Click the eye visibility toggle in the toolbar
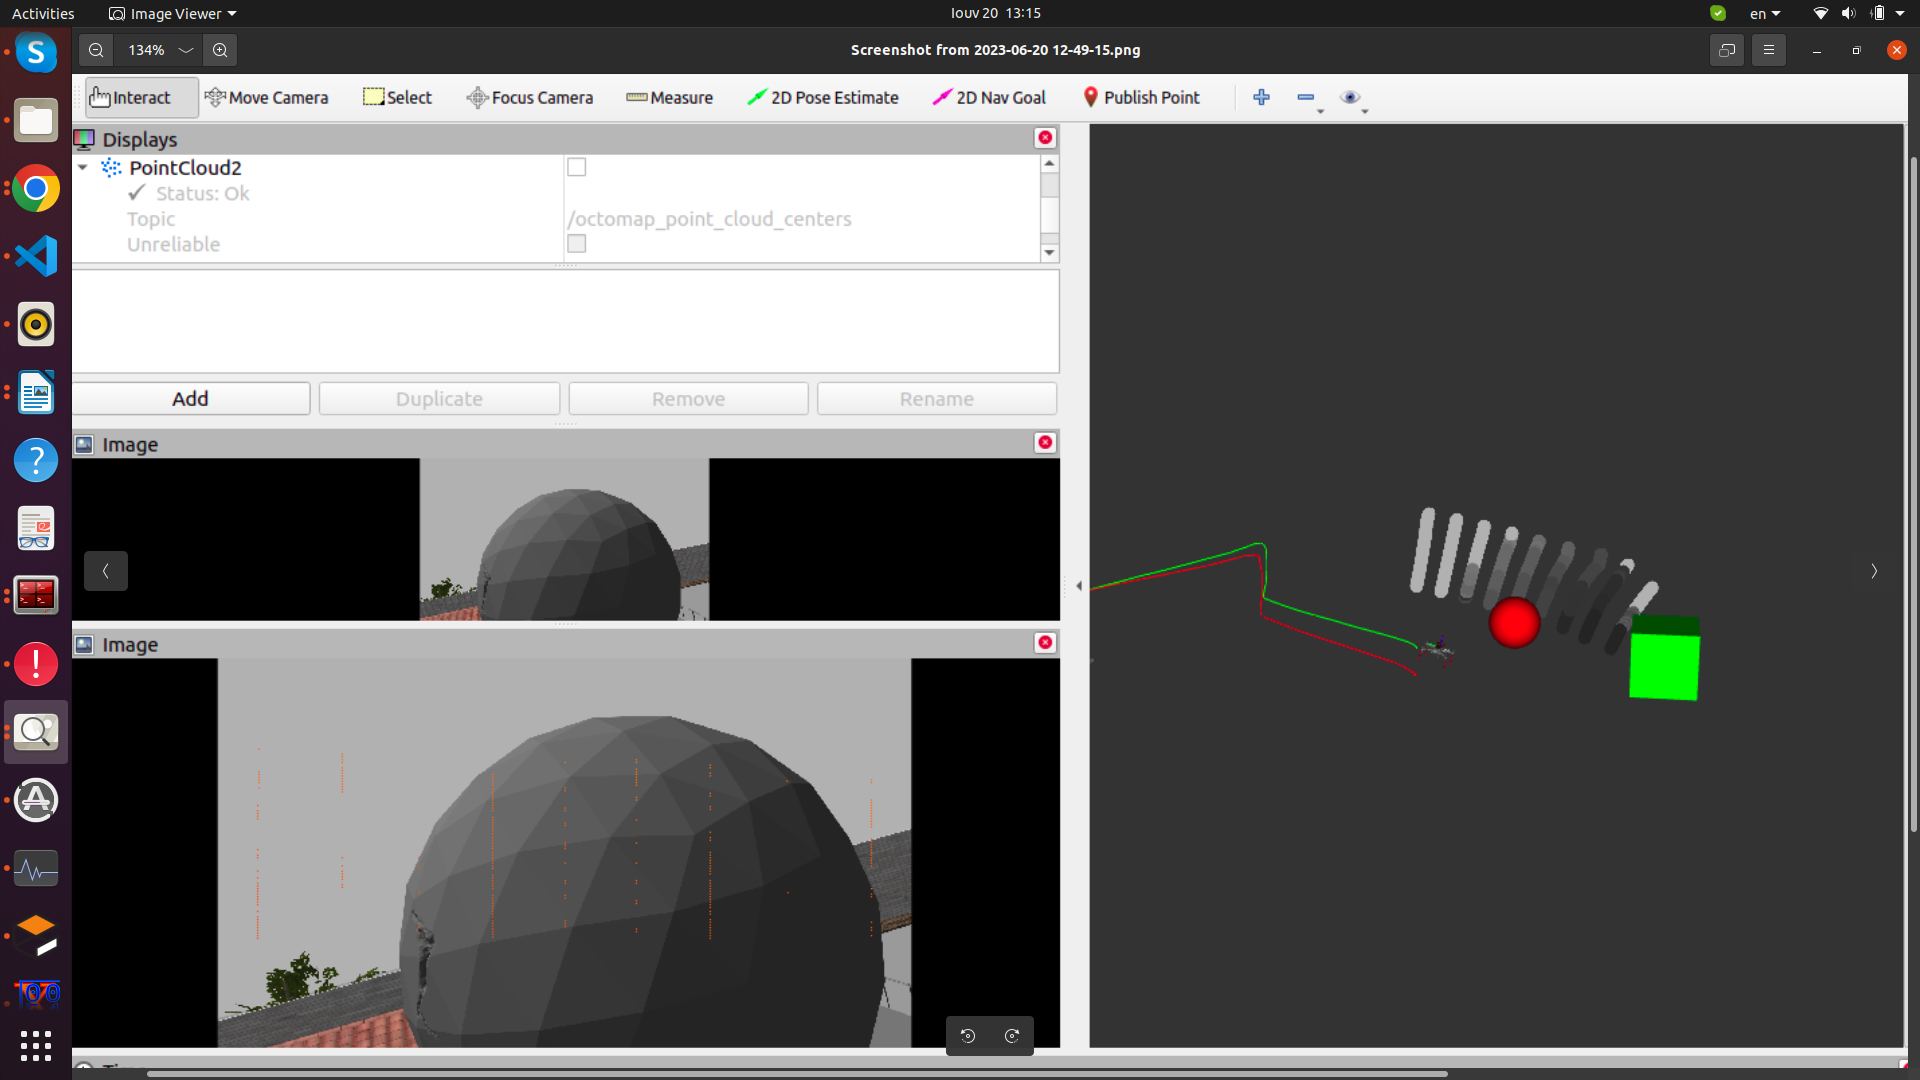 click(1352, 97)
